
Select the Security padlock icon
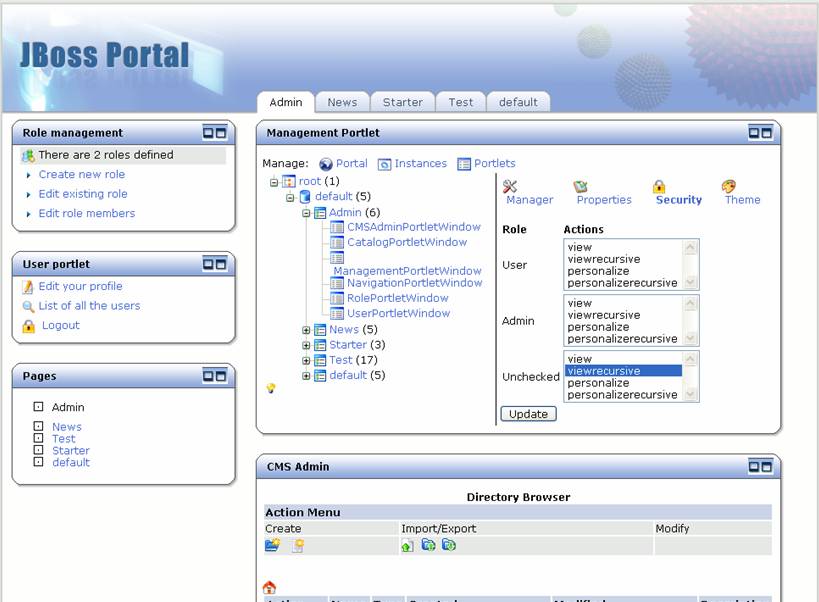point(659,186)
